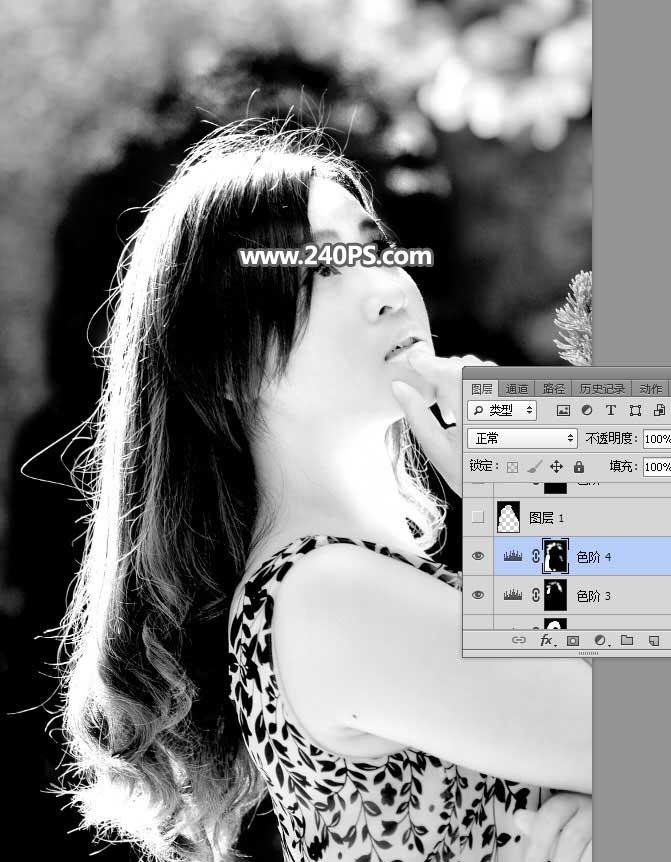Viewport: 671px width, 862px height.
Task: Add a layer mask with mask icon
Action: pos(574,640)
